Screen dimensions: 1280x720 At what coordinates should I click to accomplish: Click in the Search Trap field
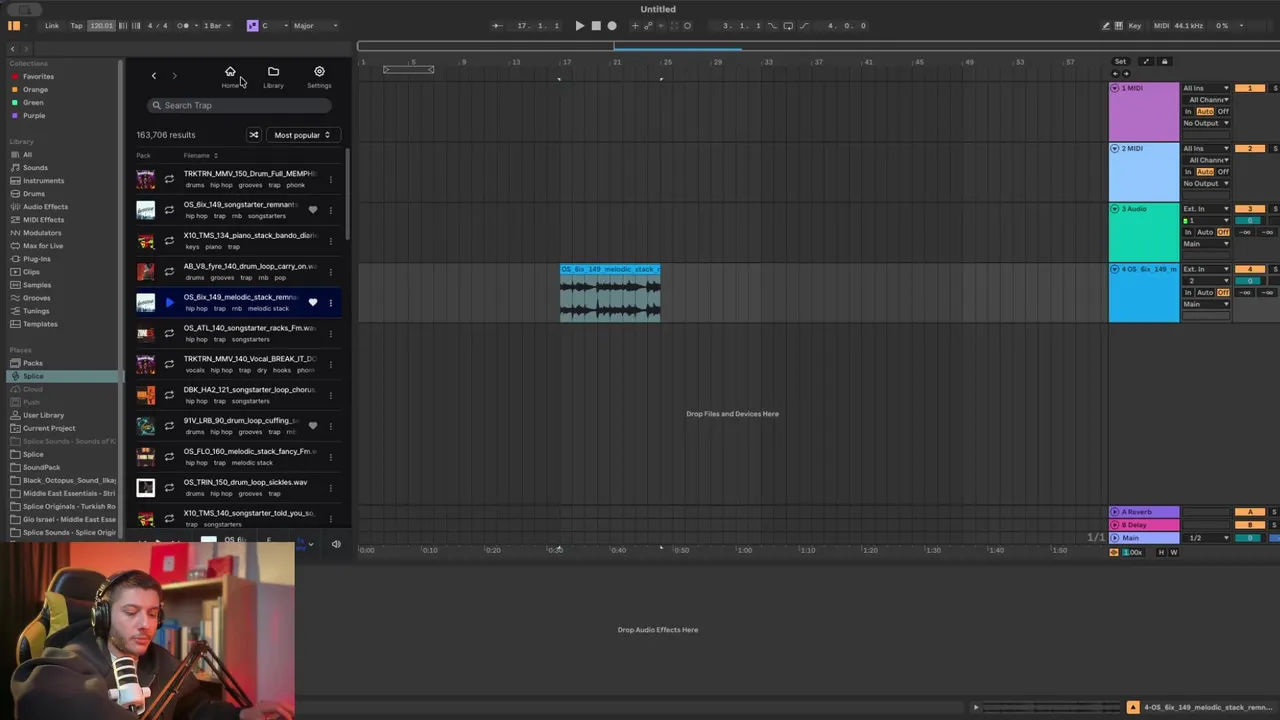[x=240, y=105]
